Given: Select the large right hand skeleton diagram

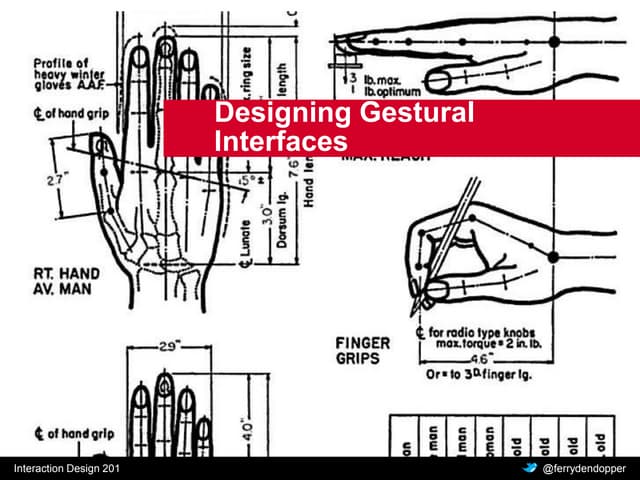Looking at the screenshot, I should [170, 200].
